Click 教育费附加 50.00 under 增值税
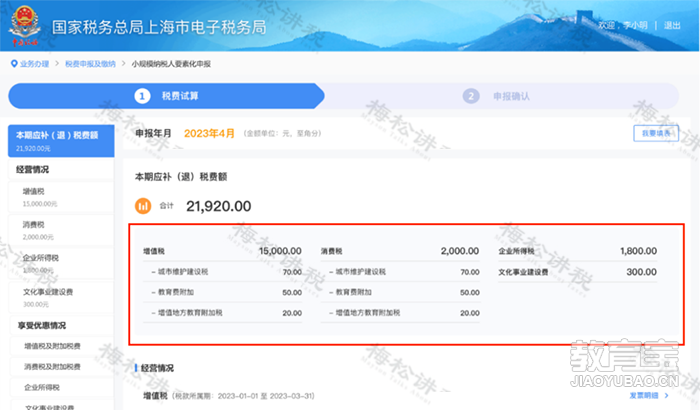This screenshot has height=410, width=700. click(222, 292)
